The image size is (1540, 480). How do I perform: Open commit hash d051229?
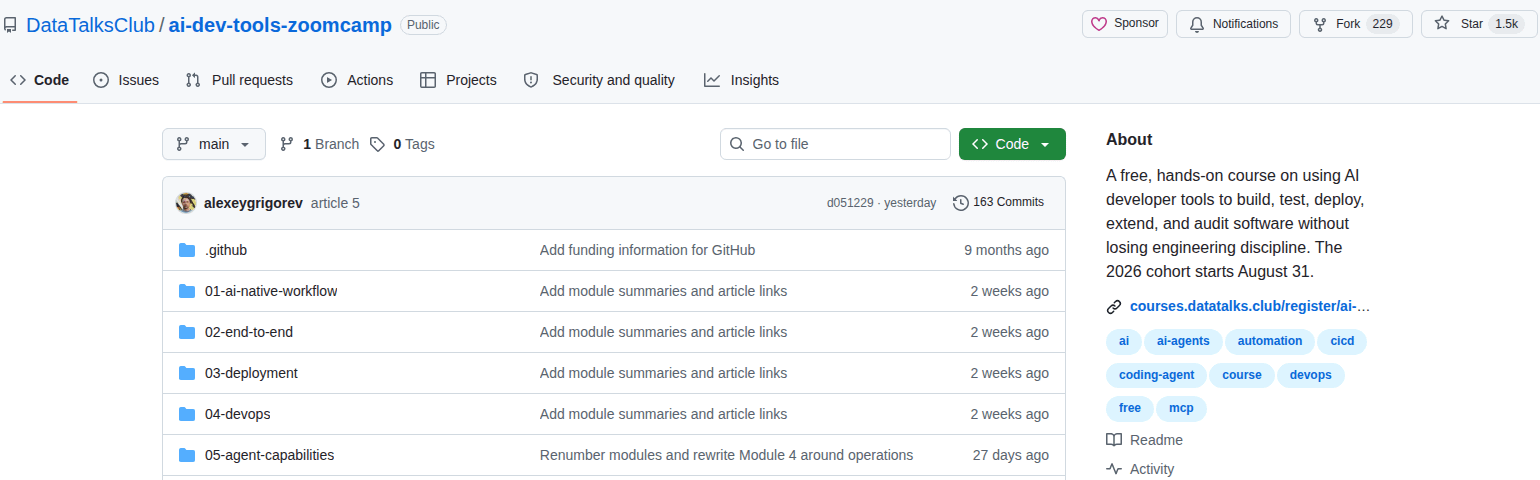848,203
